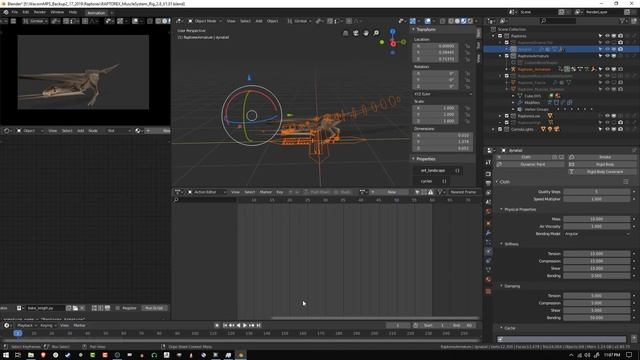Screen dimensions: 640x360
Task: Collapse the Properties panel in the viewport sidebar
Action: click(x=413, y=159)
